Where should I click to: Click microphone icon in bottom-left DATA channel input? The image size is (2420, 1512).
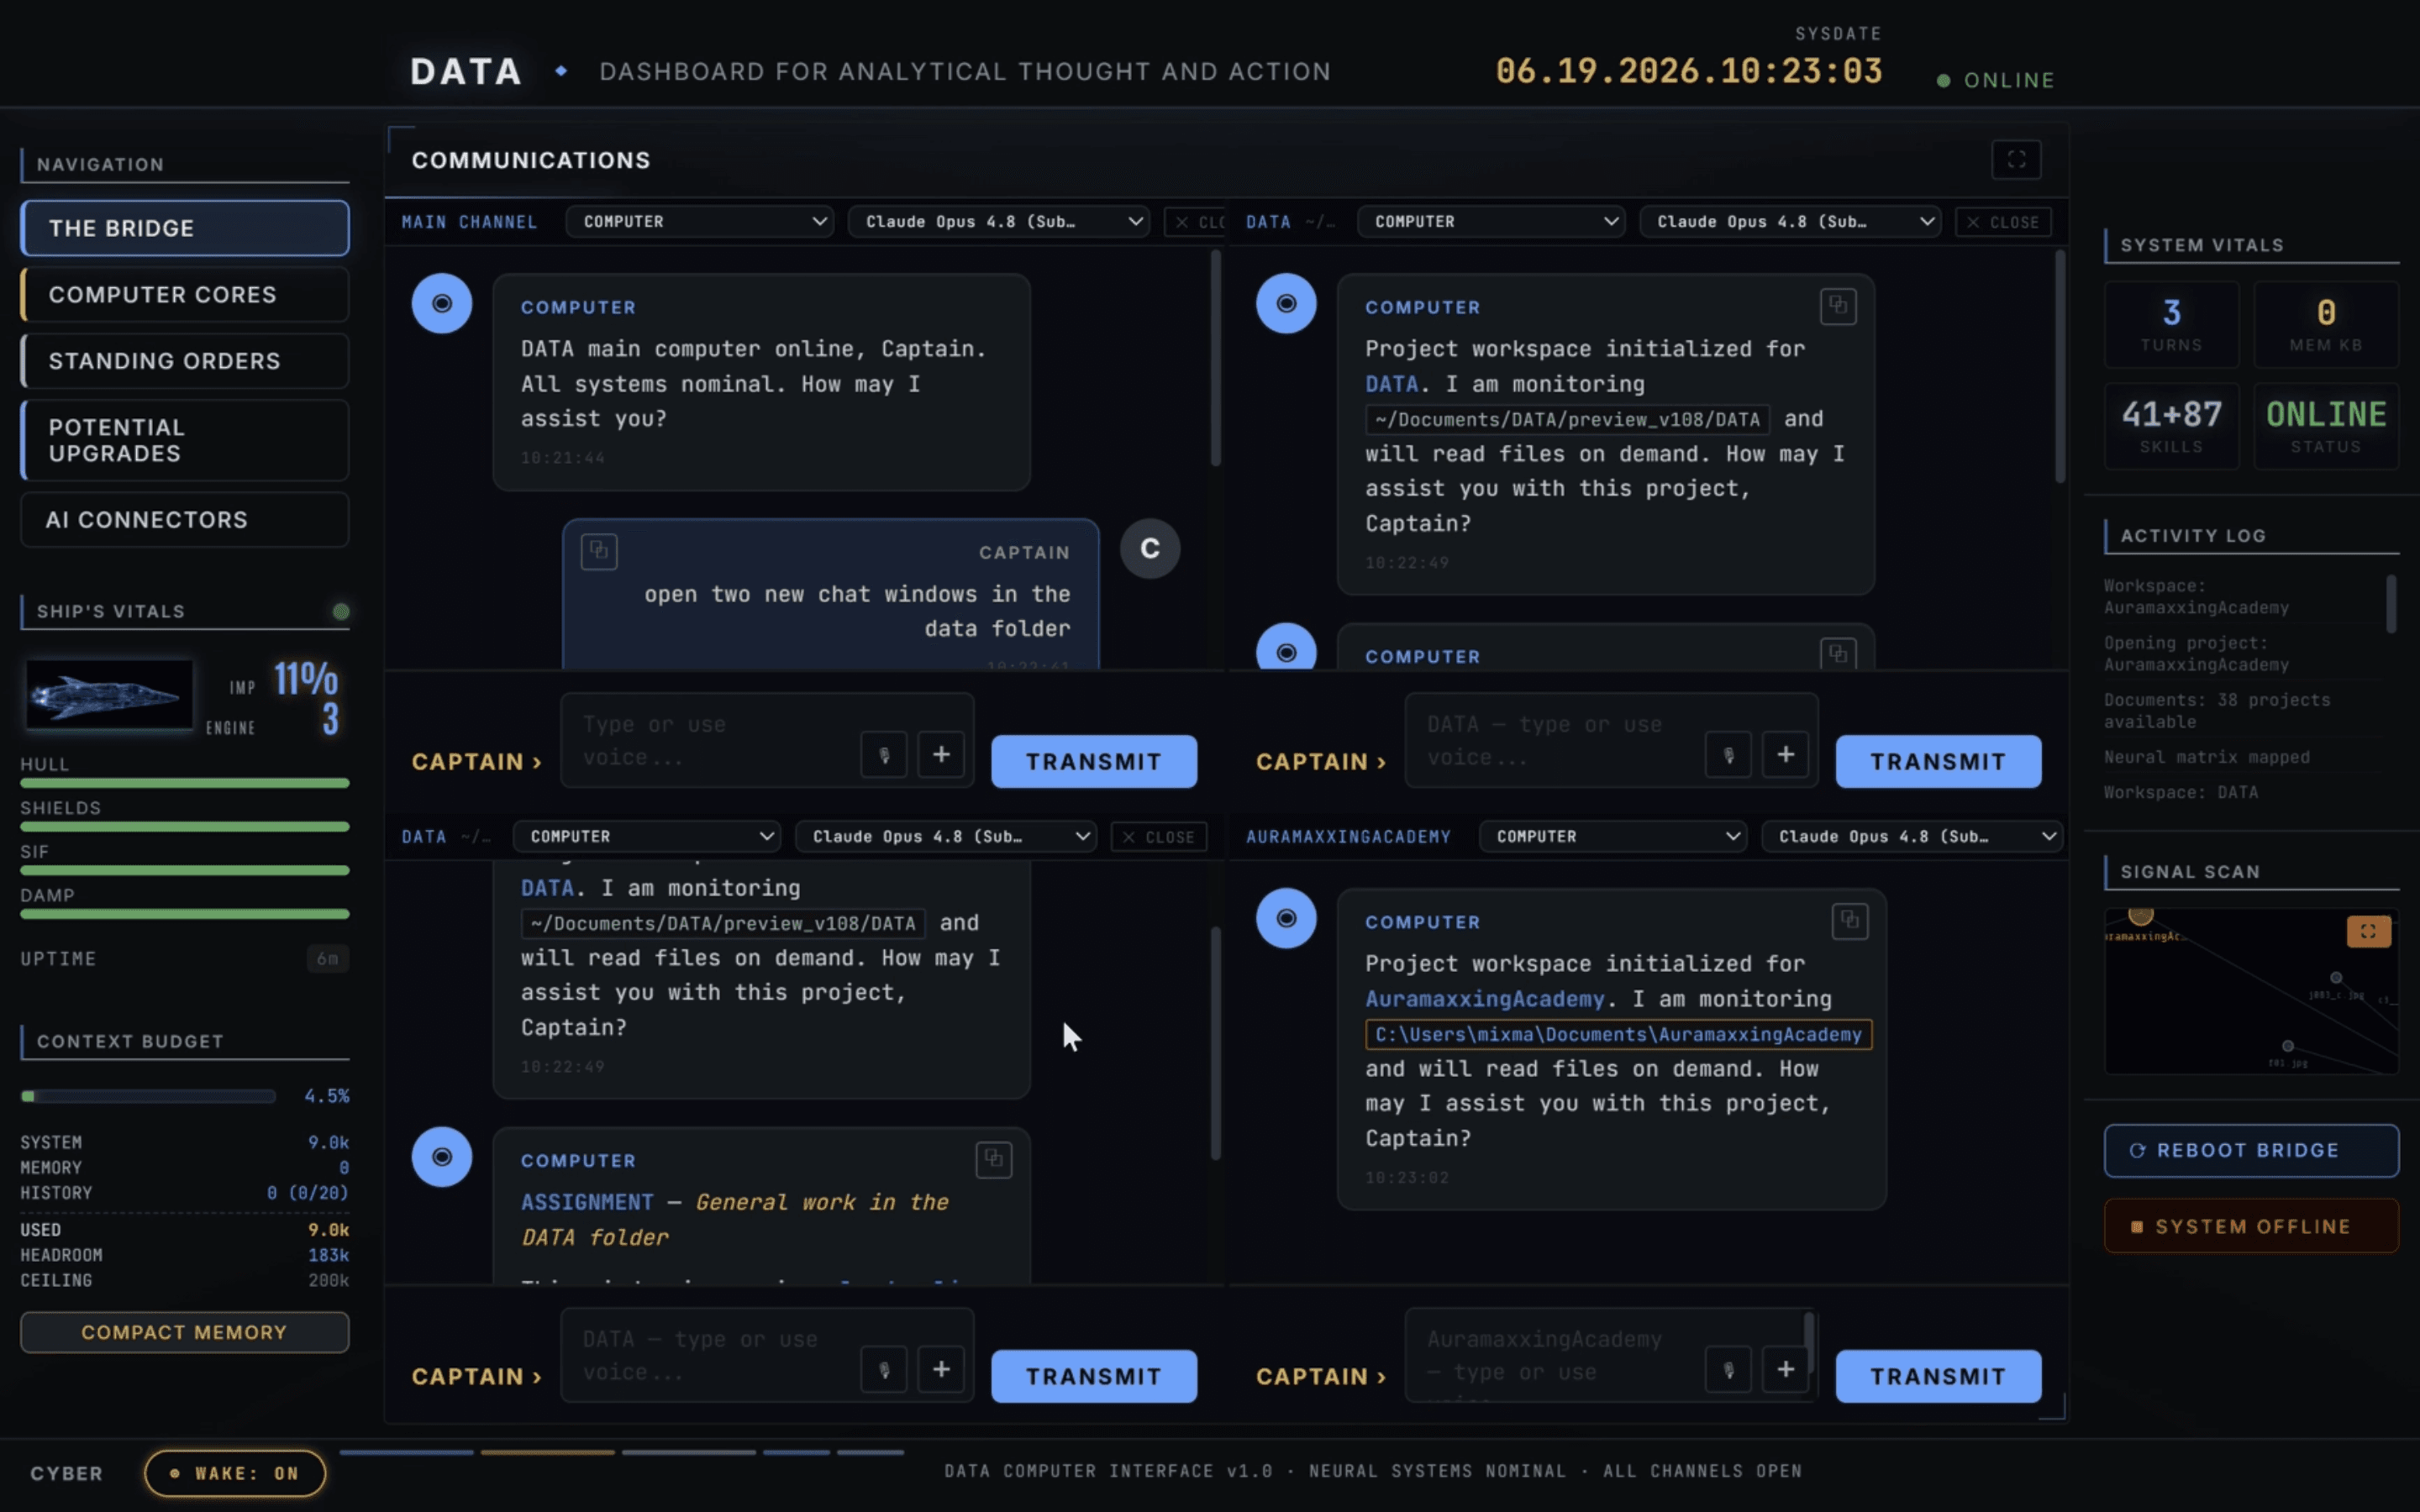pyautogui.click(x=884, y=1369)
